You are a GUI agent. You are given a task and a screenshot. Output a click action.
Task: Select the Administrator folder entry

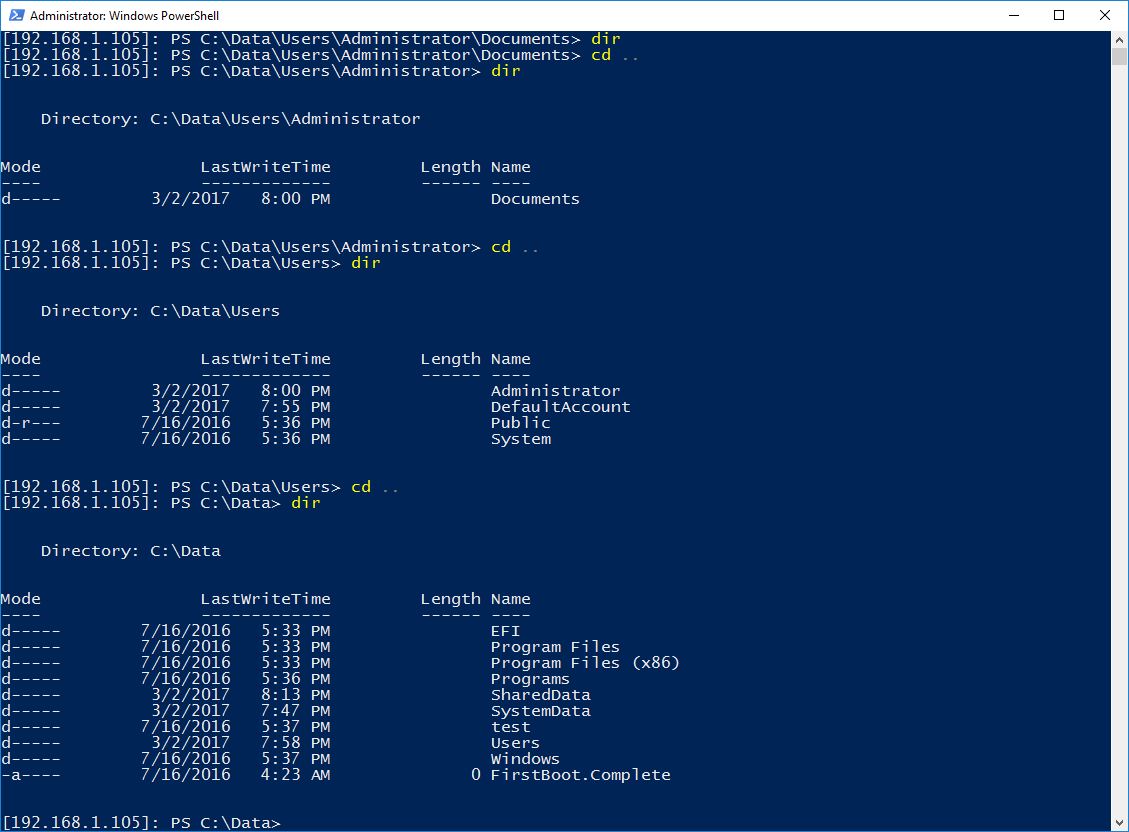point(555,391)
